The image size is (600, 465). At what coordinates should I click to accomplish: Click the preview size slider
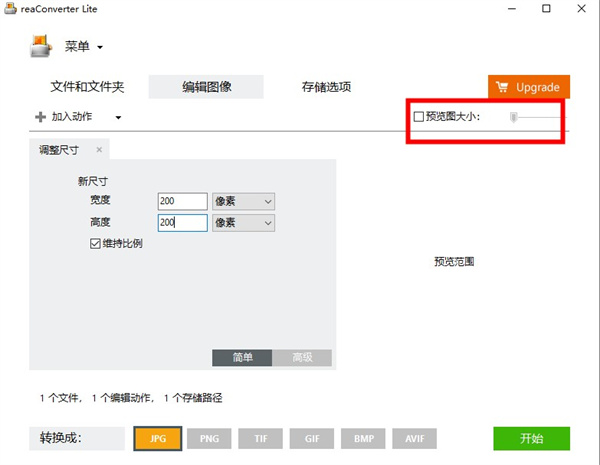(x=514, y=117)
